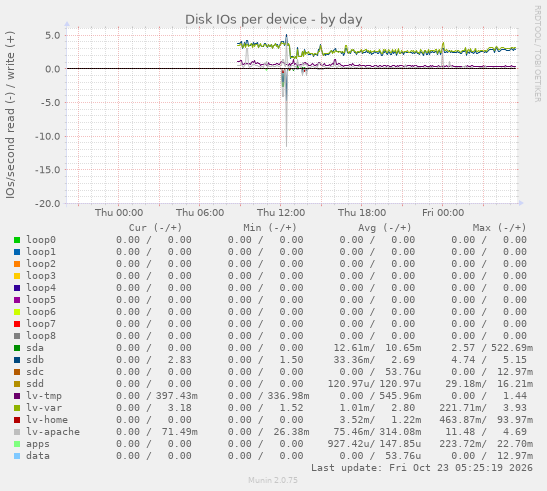Click the 'Min (-/+)' column header
Image resolution: width=547 pixels, height=491 pixels.
pyautogui.click(x=270, y=228)
